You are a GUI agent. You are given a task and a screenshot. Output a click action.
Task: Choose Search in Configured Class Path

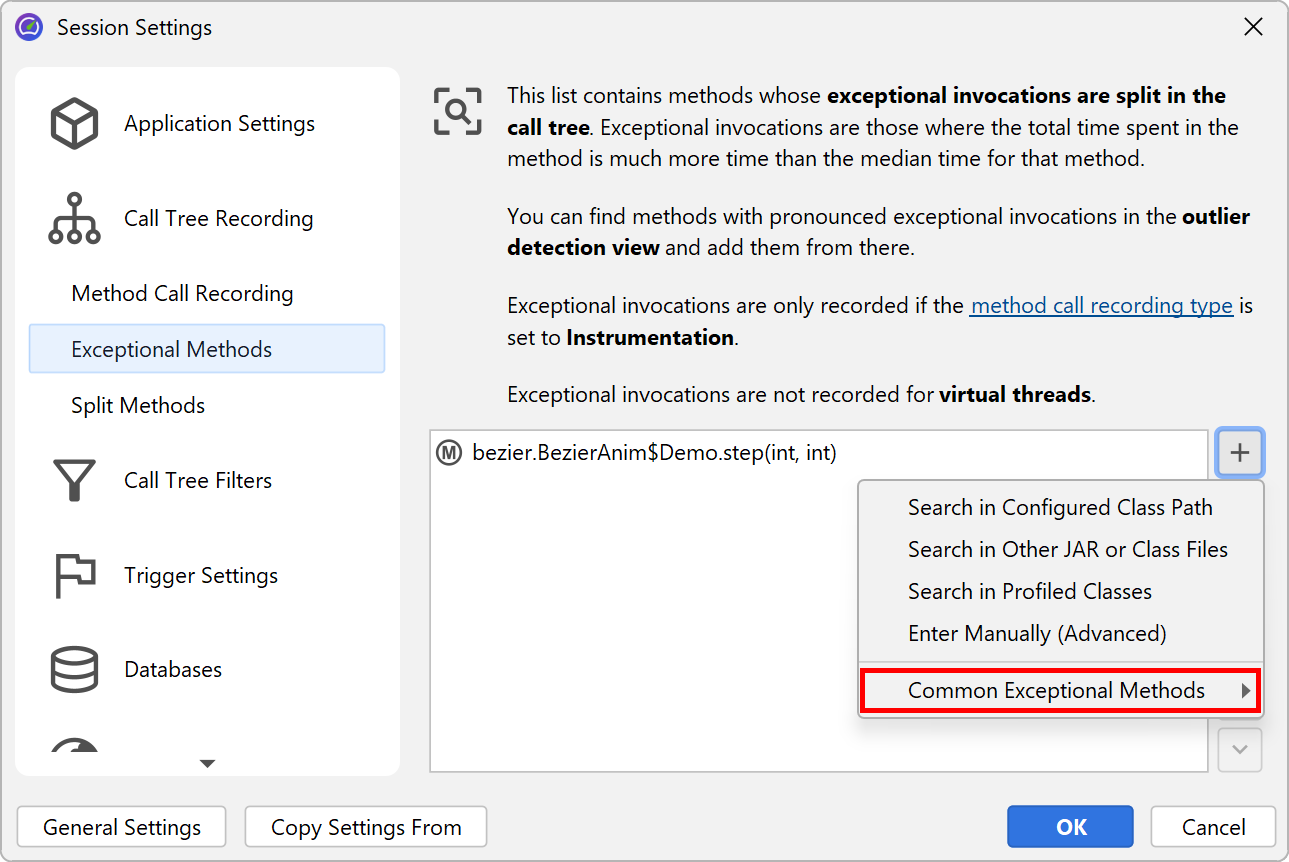pyautogui.click(x=1060, y=508)
